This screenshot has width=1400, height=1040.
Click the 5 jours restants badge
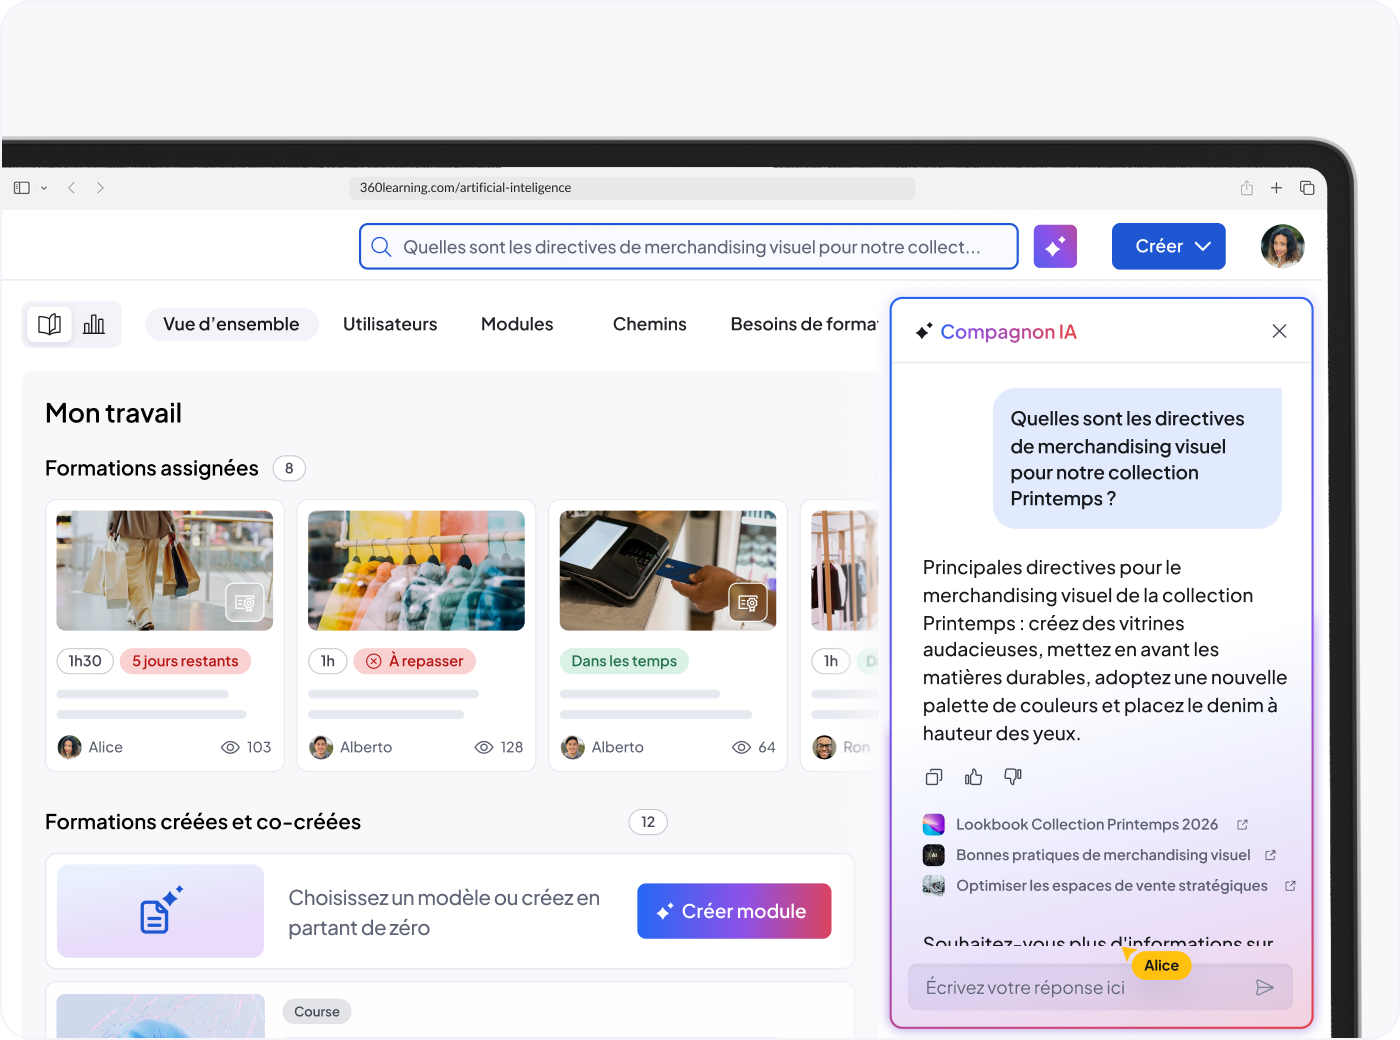pos(185,661)
